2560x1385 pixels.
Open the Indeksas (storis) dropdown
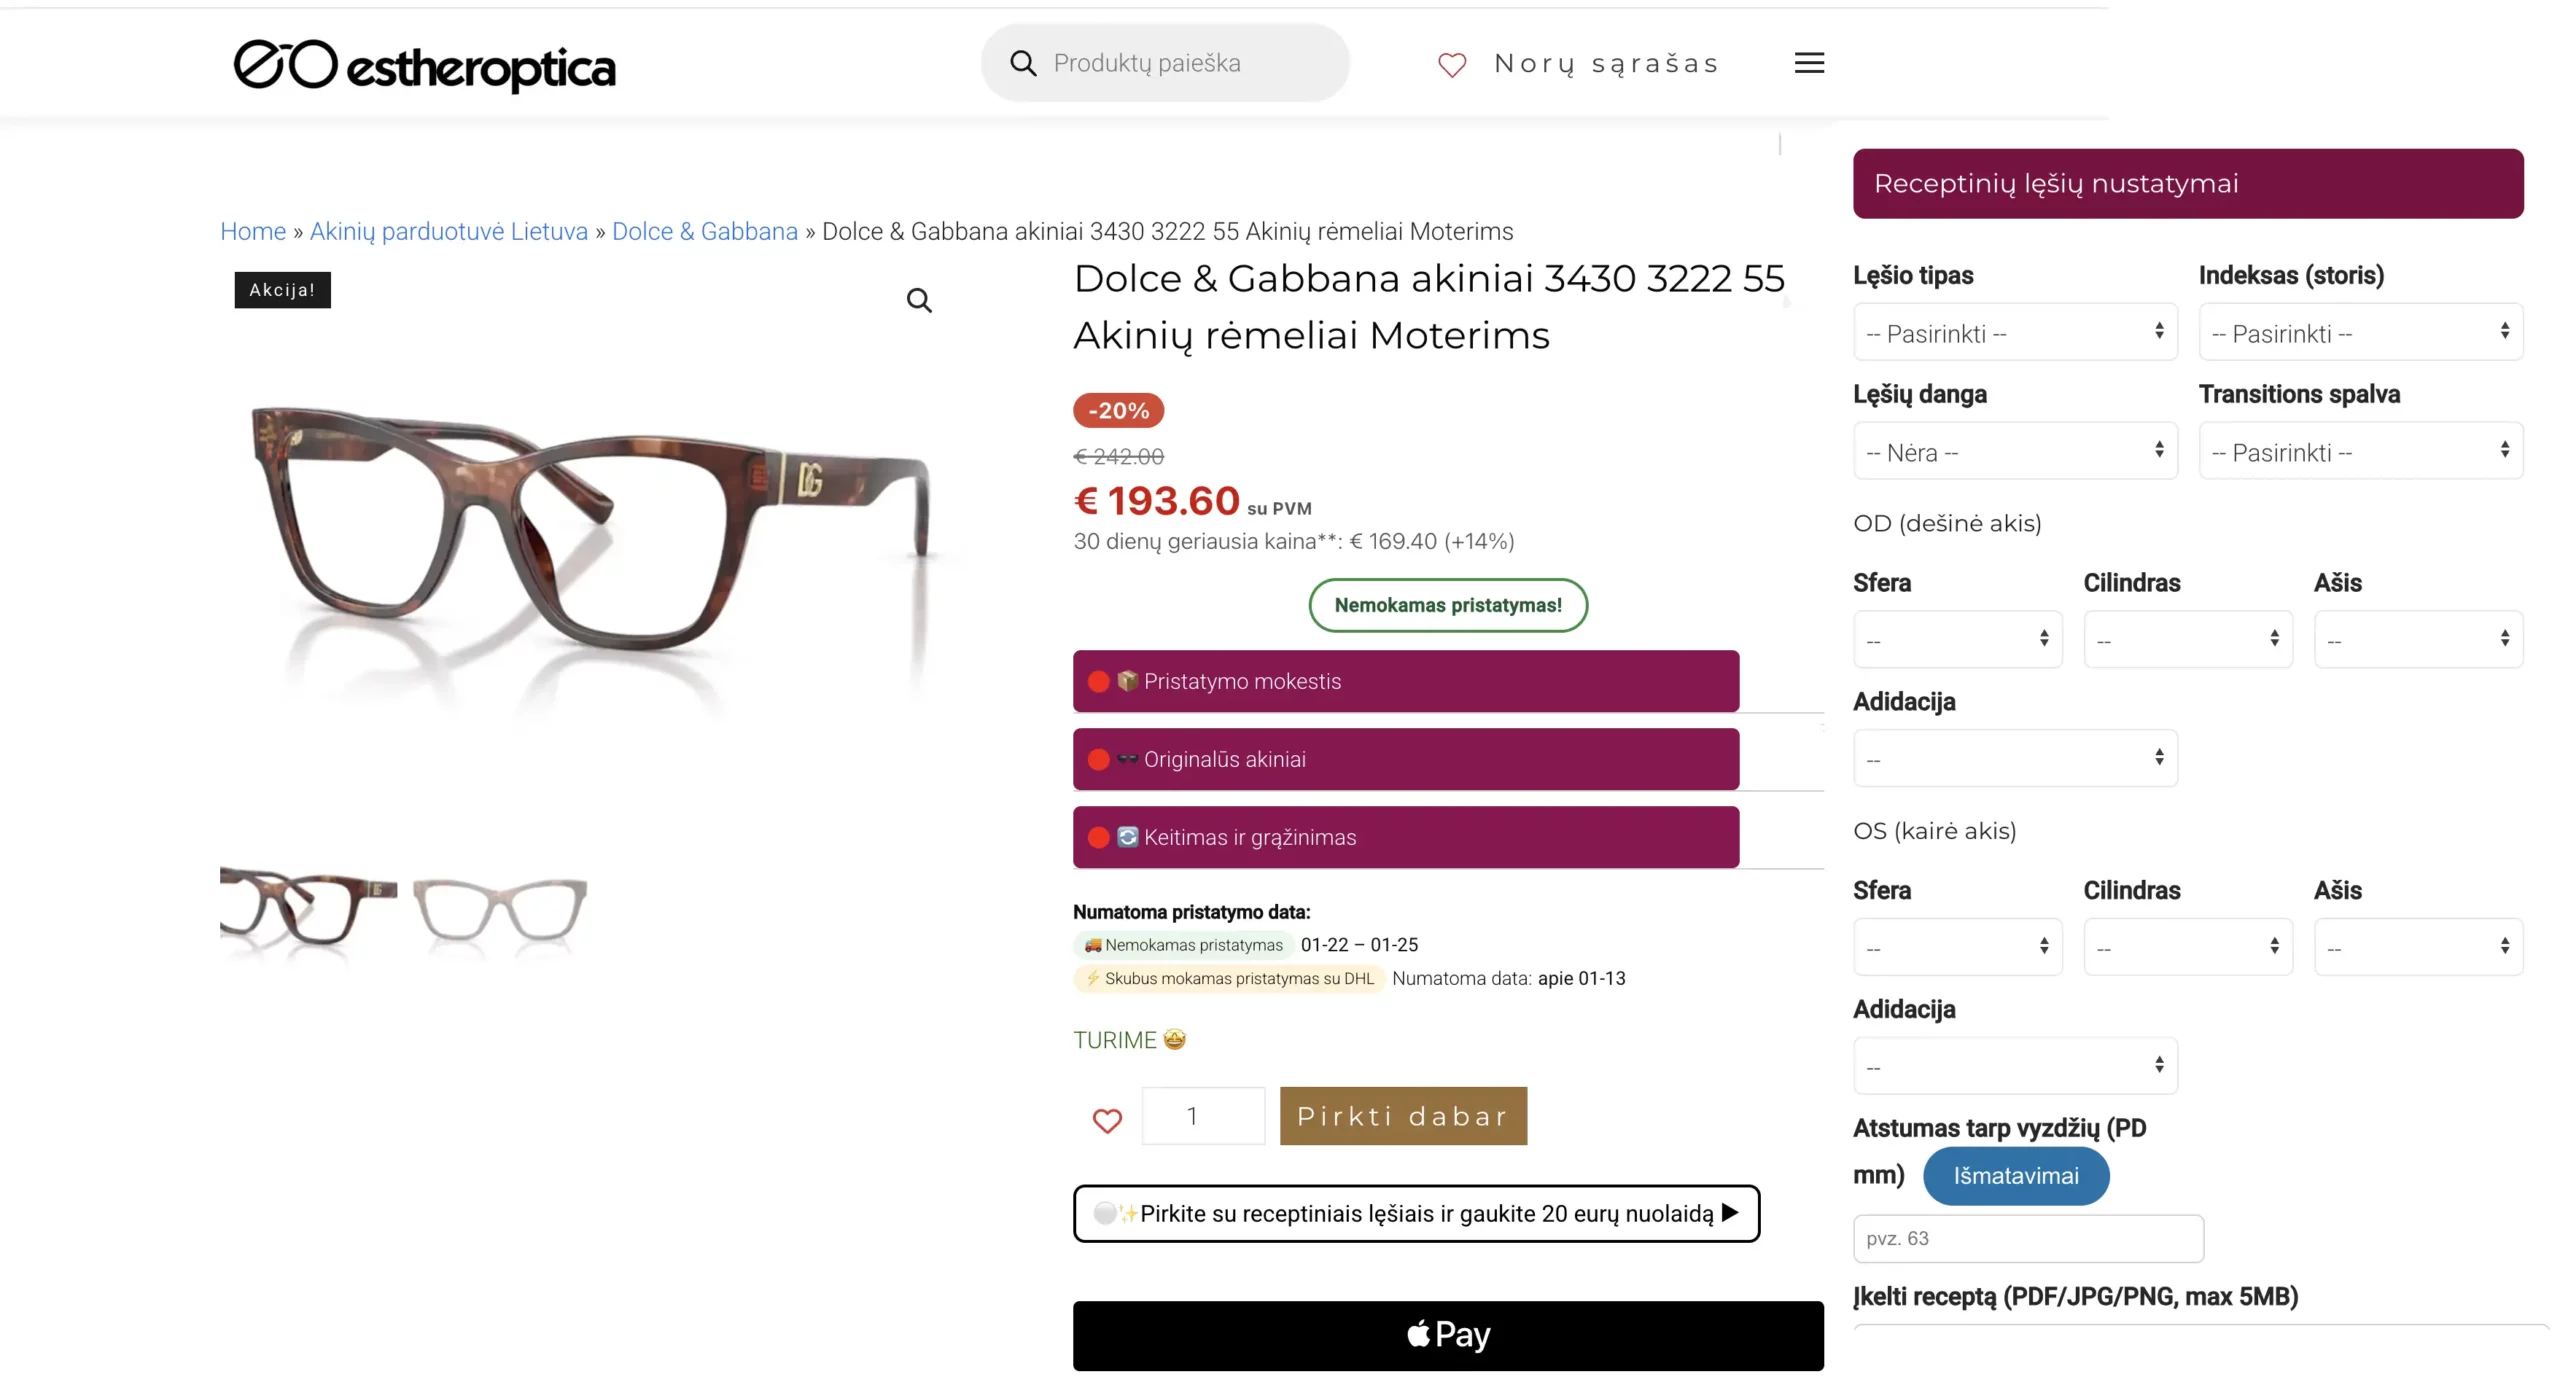[2360, 332]
